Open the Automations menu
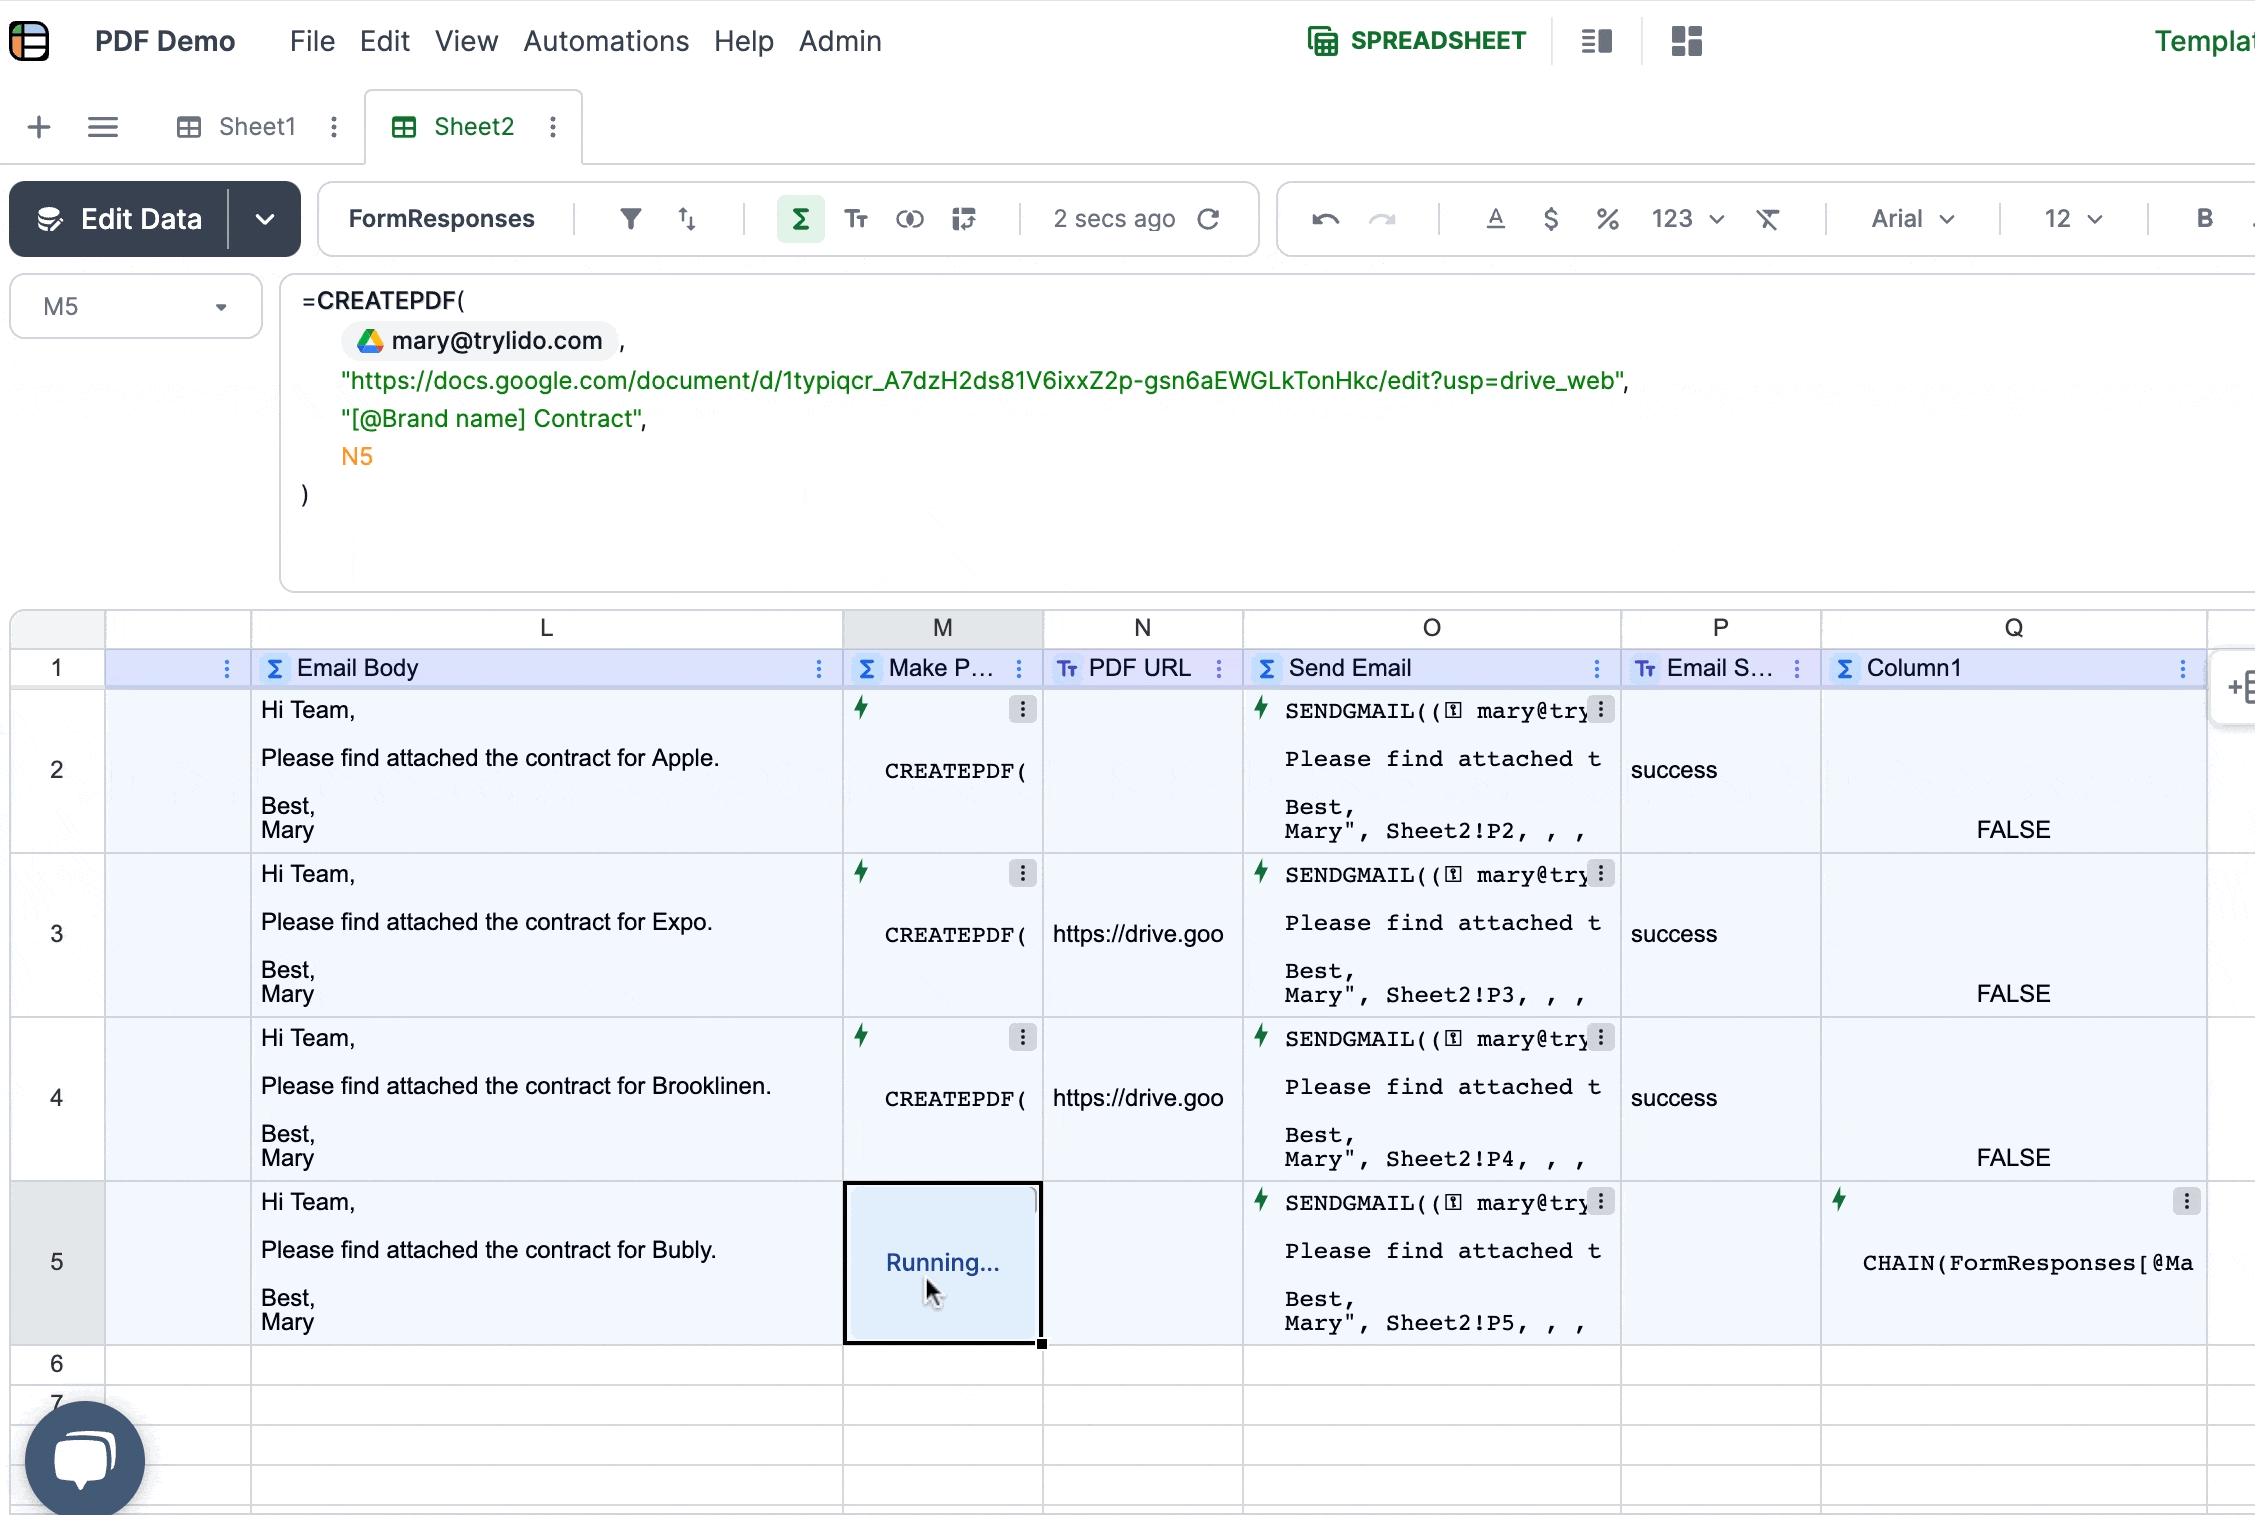The image size is (2255, 1515). 606,41
